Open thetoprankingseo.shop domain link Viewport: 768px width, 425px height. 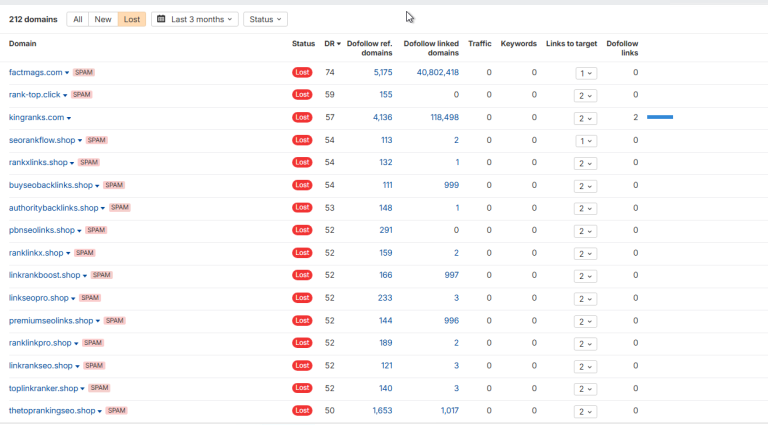point(52,411)
